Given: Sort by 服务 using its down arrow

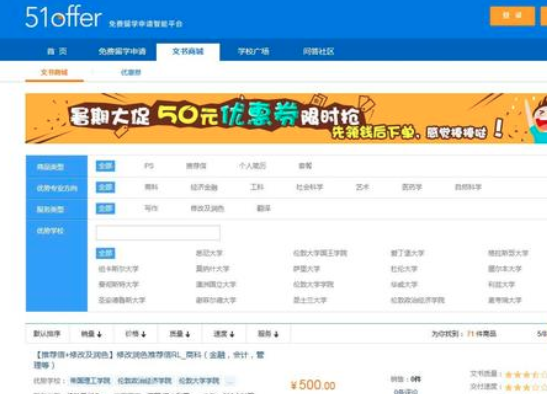Looking at the screenshot, I should tap(276, 334).
